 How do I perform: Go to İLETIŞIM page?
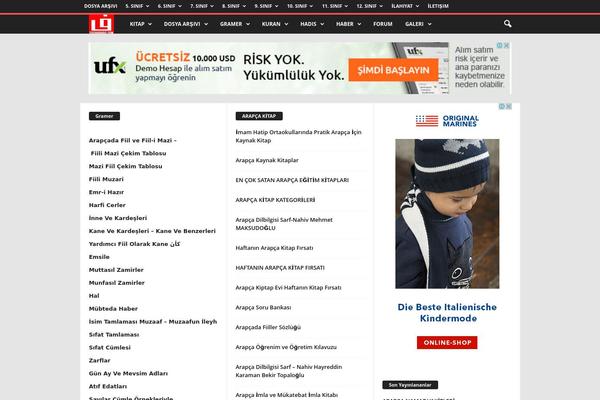click(x=438, y=6)
